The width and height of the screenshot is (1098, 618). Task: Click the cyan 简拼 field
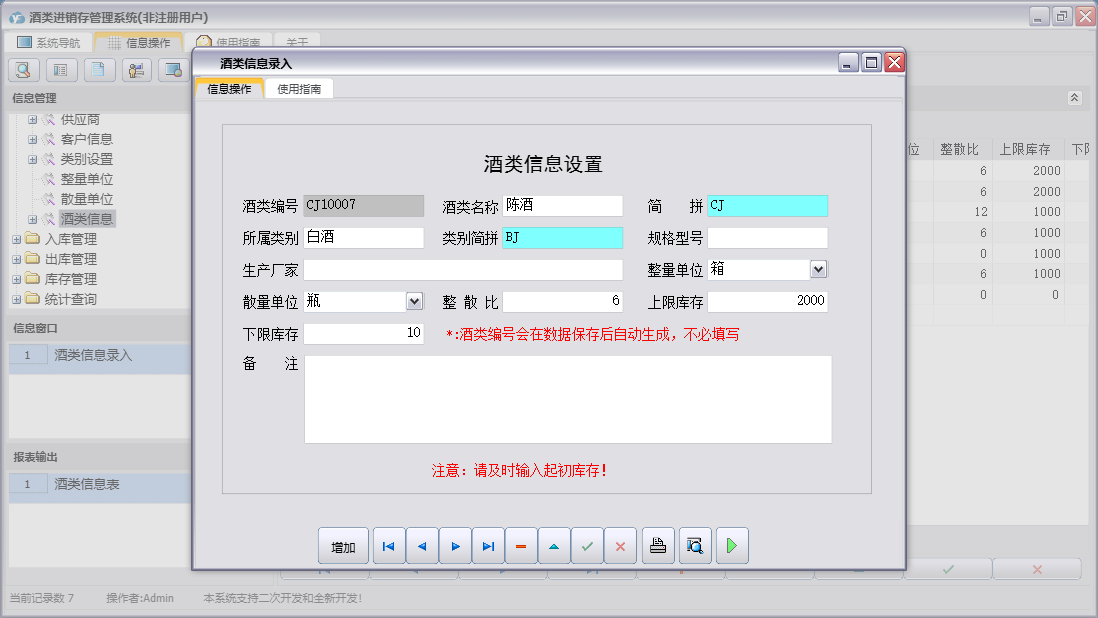767,206
